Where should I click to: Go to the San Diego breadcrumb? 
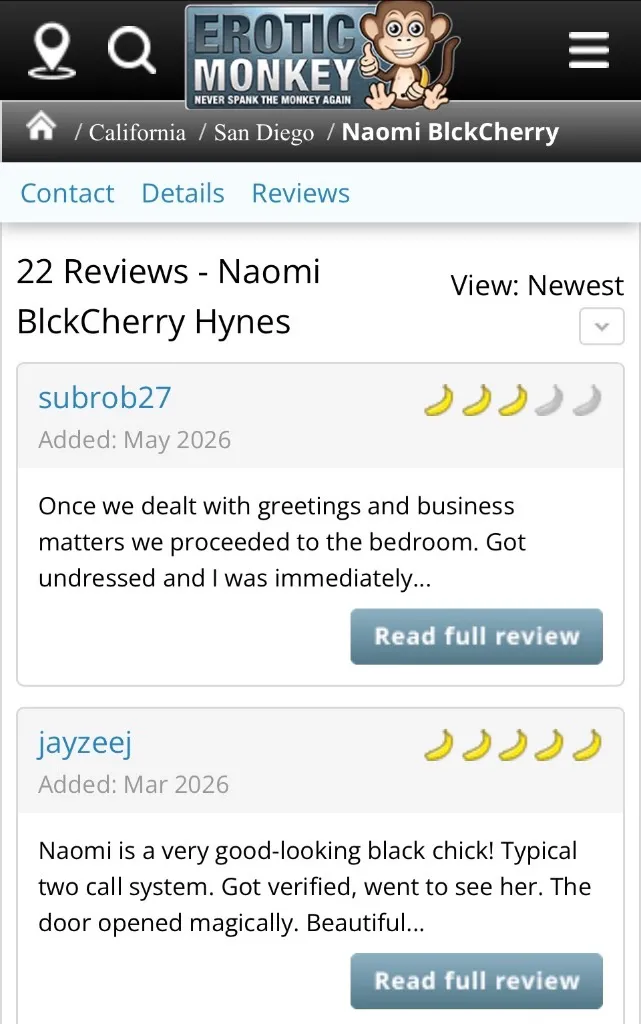pyautogui.click(x=264, y=133)
